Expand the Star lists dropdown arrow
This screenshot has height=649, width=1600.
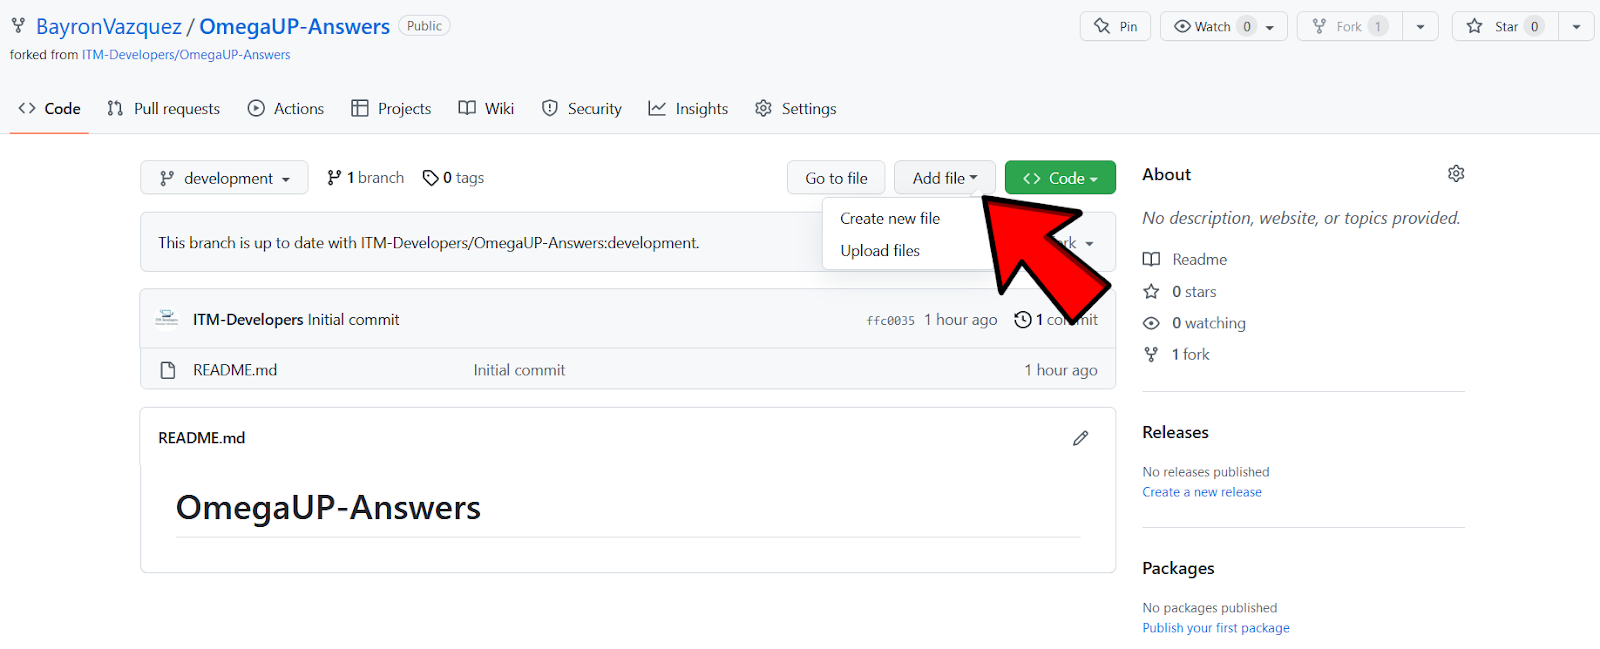pos(1576,27)
